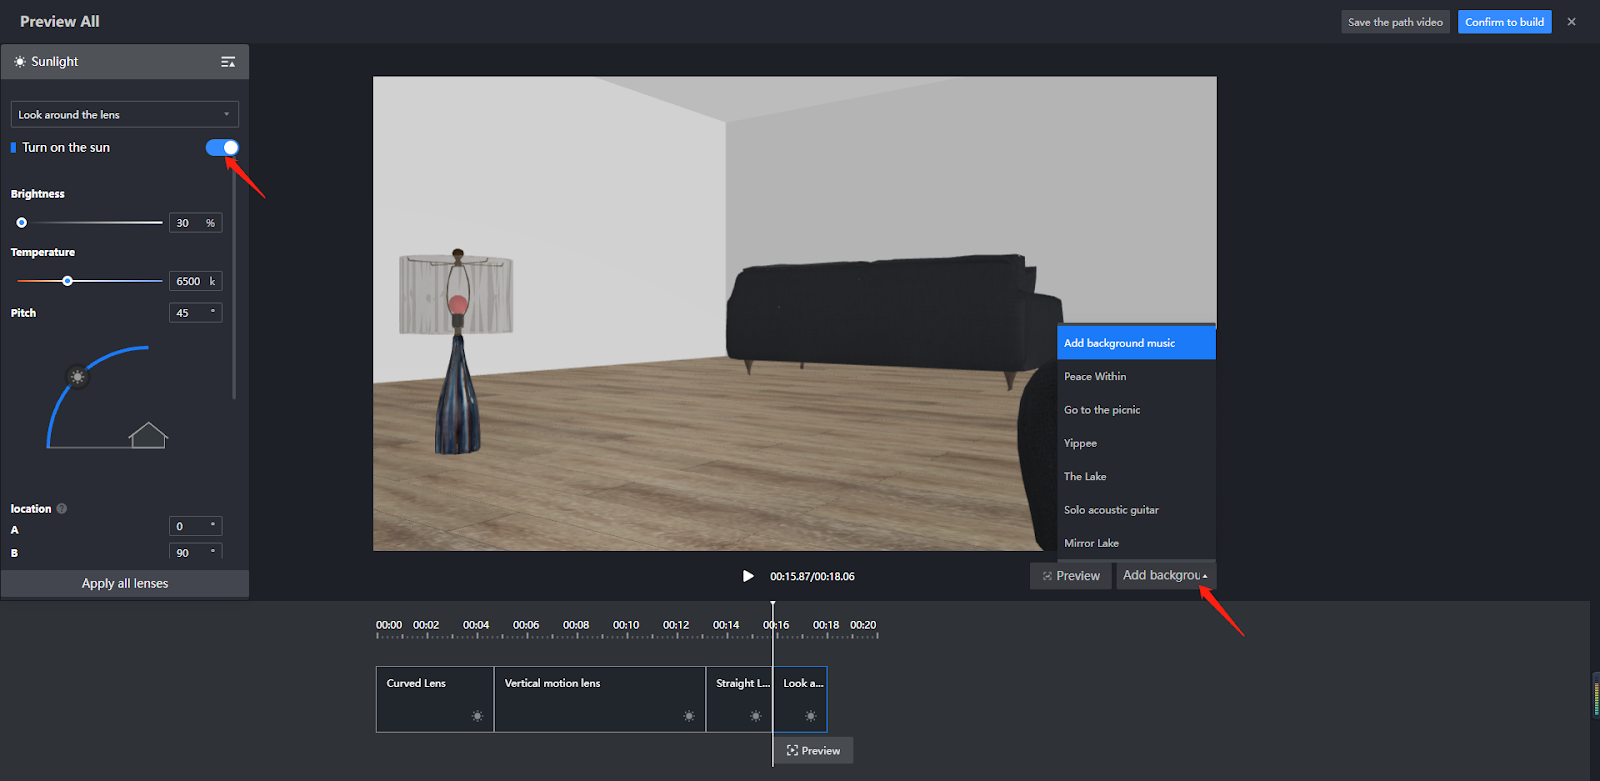Viewport: 1600px width, 781px height.
Task: Click Apply all lenses button
Action: [x=125, y=584]
